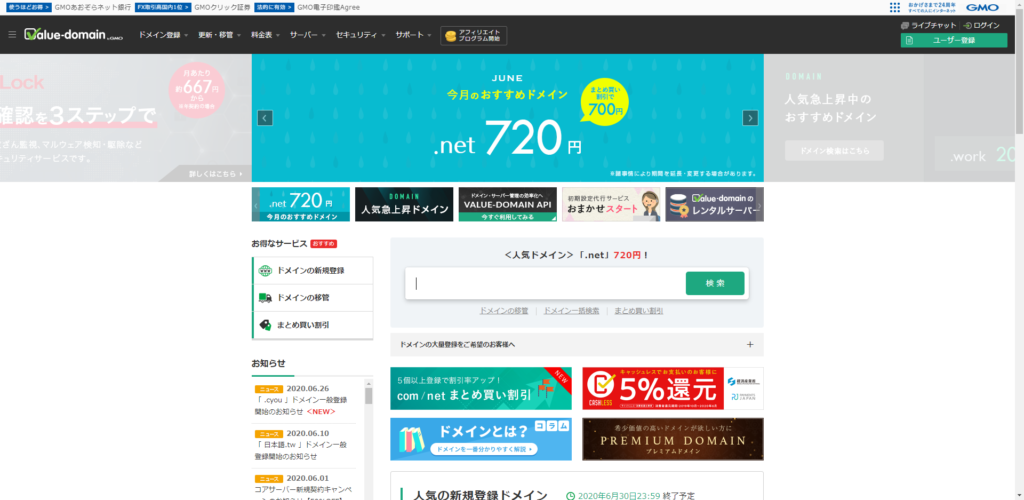Click the tag icon for まとめ買い割引

pyautogui.click(x=265, y=324)
